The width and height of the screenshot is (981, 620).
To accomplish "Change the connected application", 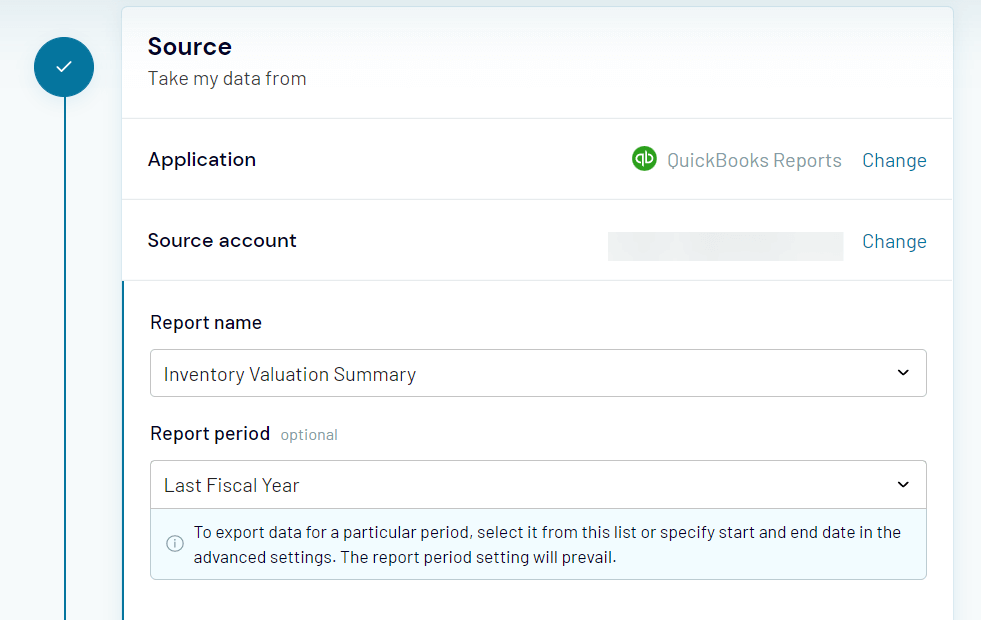I will point(893,160).
